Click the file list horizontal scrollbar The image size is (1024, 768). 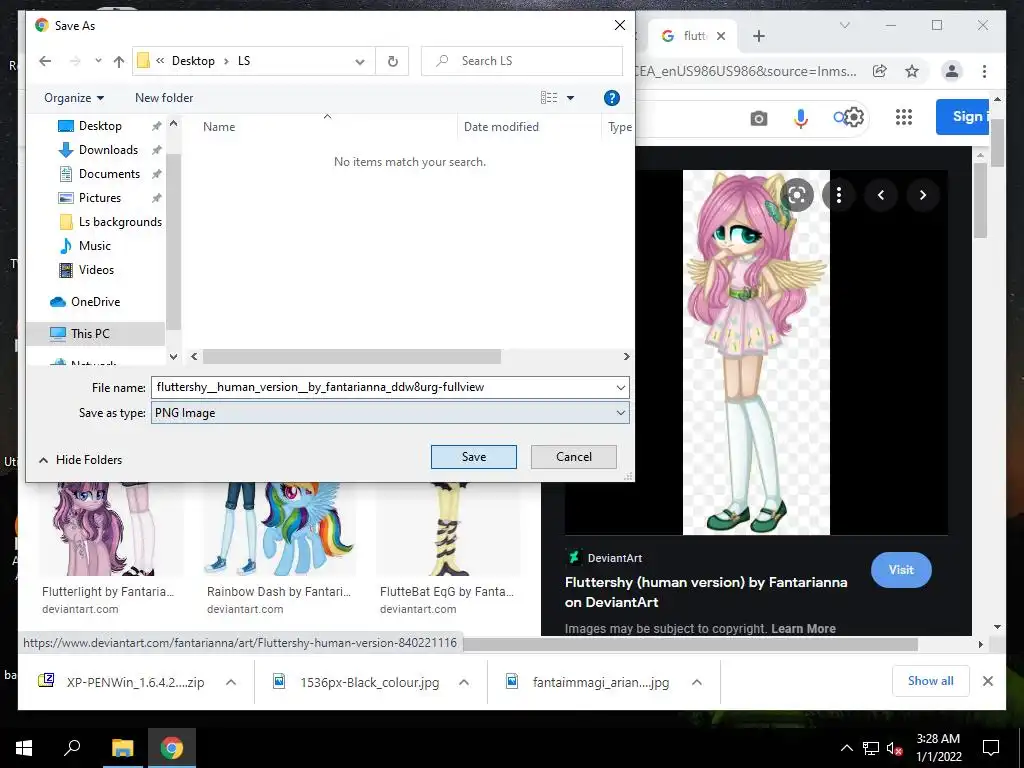coord(351,357)
